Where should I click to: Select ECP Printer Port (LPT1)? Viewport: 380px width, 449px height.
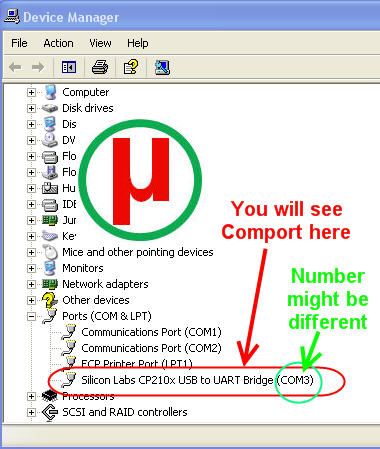coord(137,363)
